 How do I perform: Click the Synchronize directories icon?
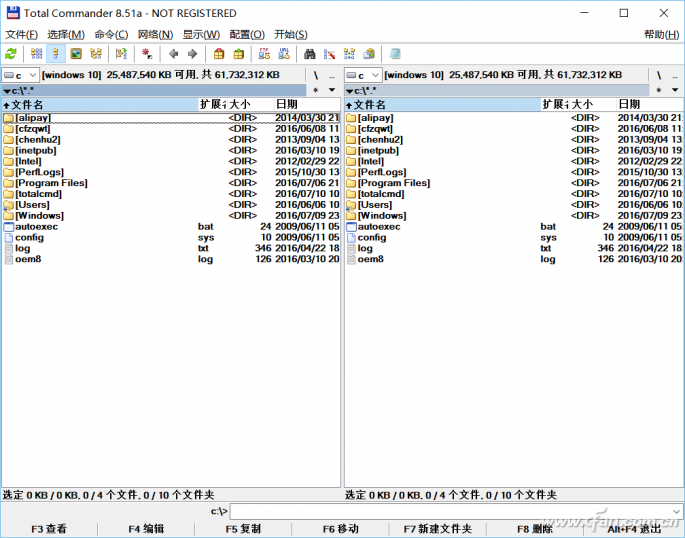[349, 54]
